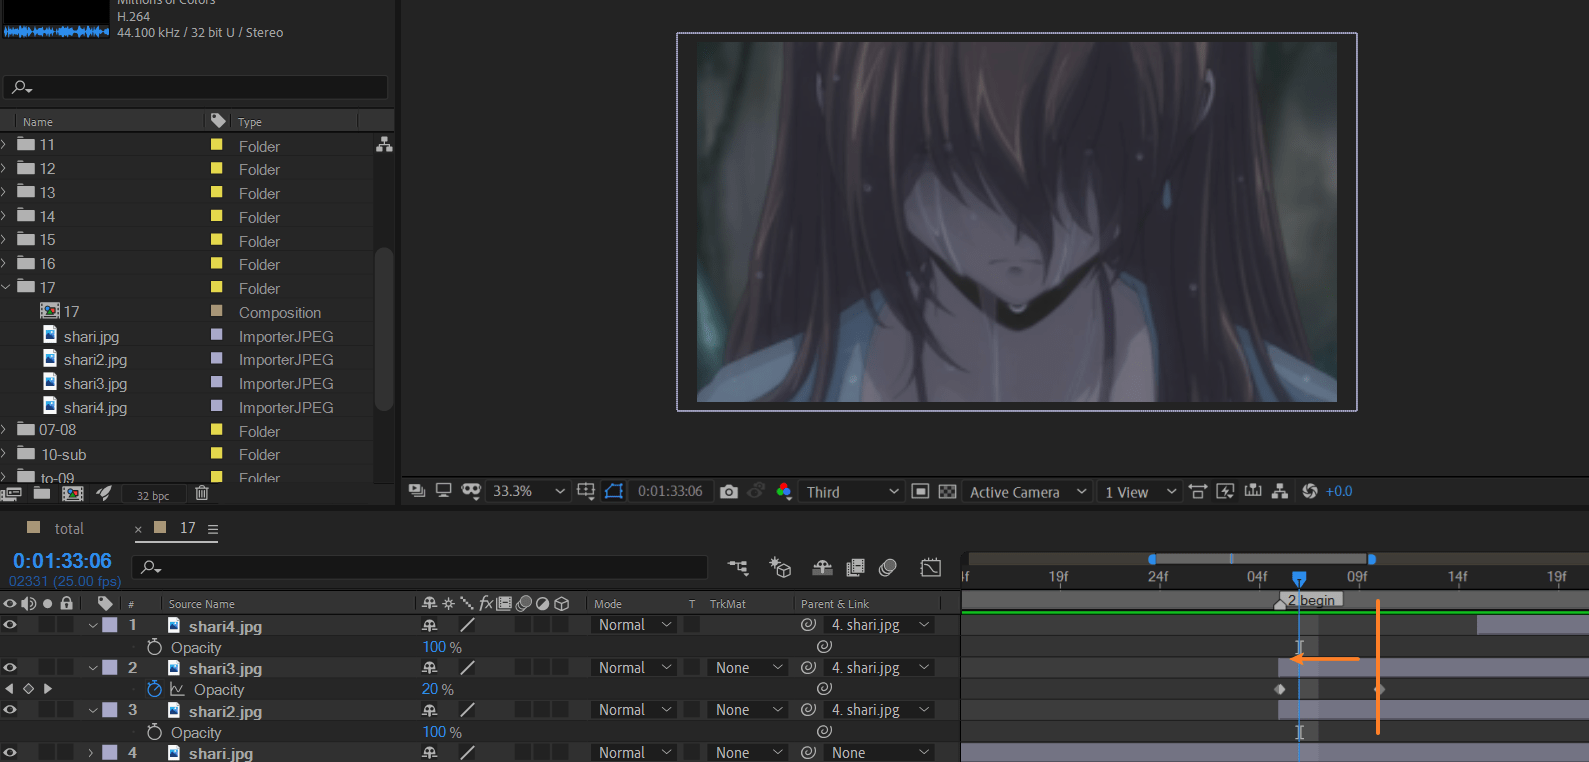Click 2 begin marker in timeline
The height and width of the screenshot is (762, 1589).
1310,600
